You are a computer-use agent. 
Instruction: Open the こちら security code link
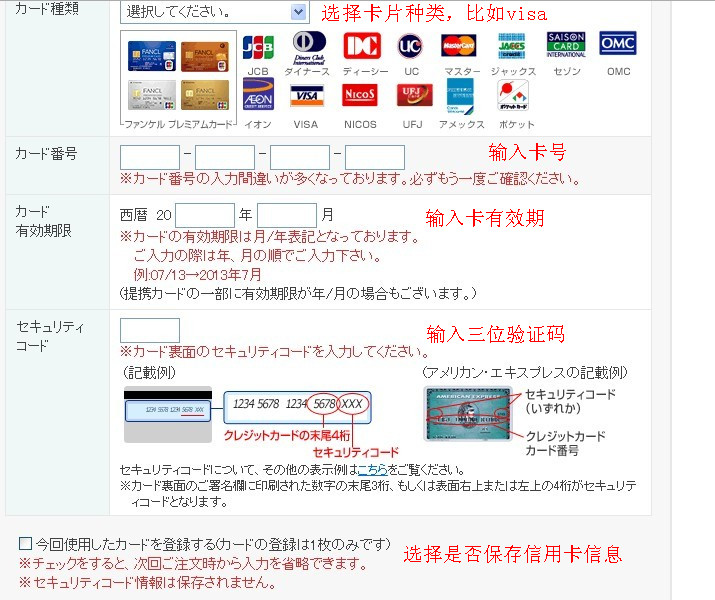(373, 469)
